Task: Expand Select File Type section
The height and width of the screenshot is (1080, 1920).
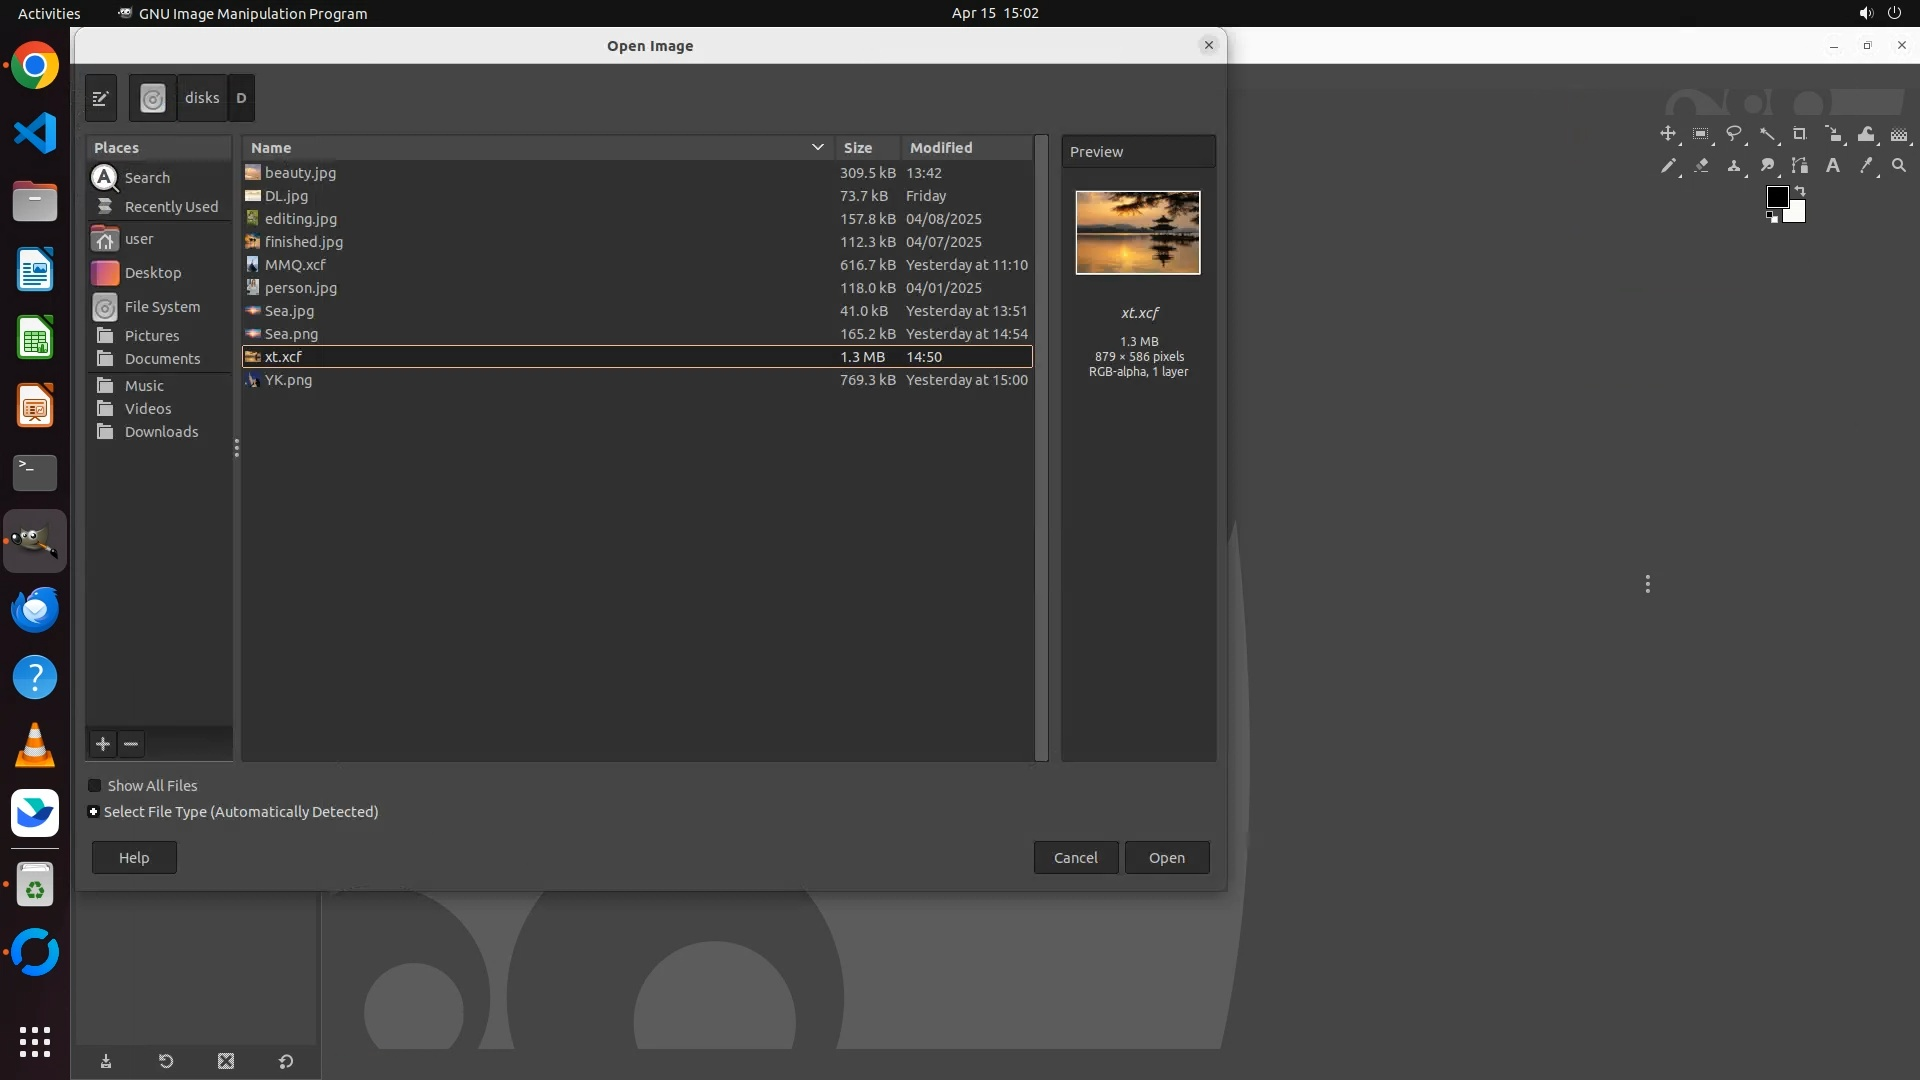Action: (94, 812)
